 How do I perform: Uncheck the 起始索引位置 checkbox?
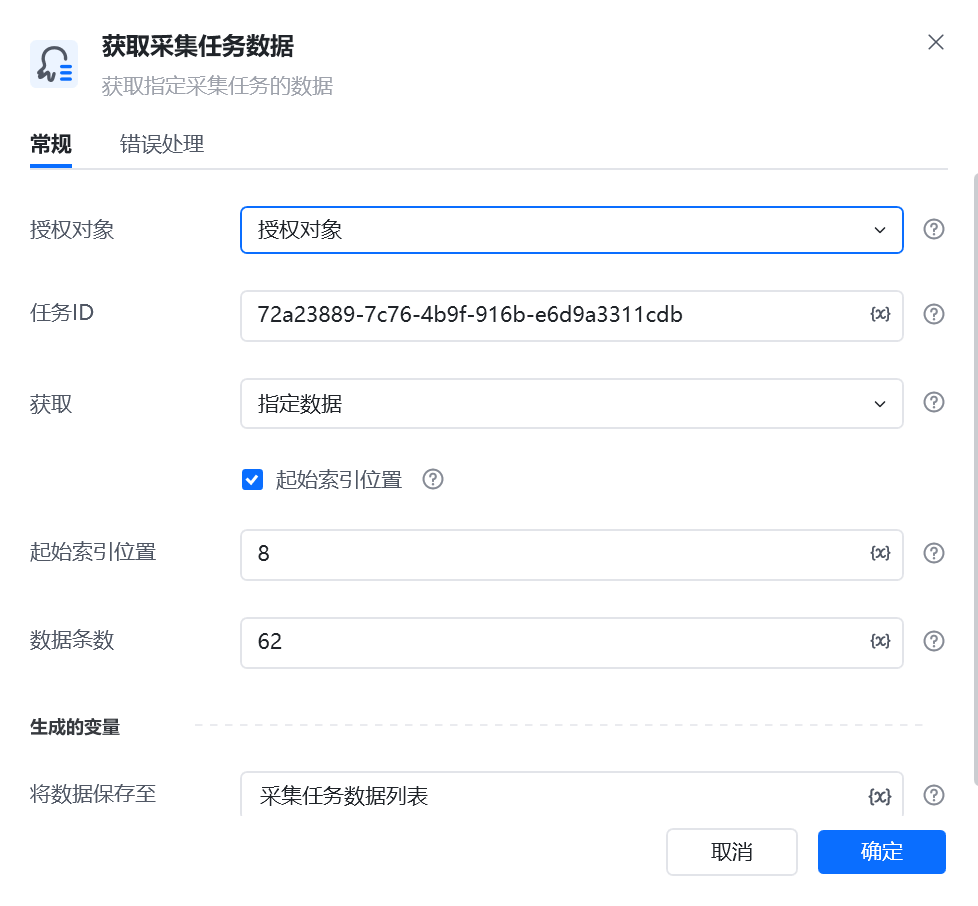(252, 480)
